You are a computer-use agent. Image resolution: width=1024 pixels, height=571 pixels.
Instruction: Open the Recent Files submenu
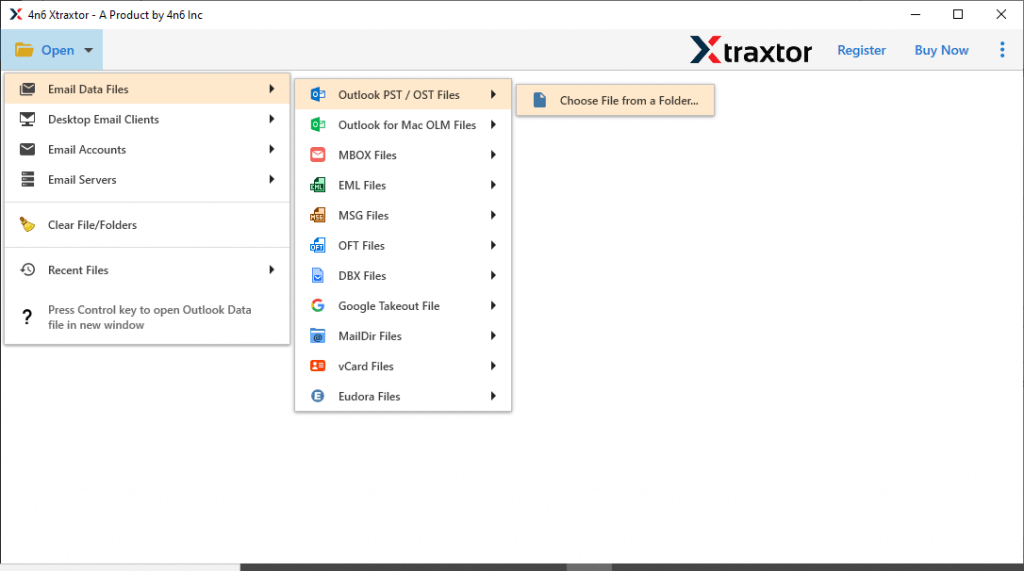[x=147, y=270]
